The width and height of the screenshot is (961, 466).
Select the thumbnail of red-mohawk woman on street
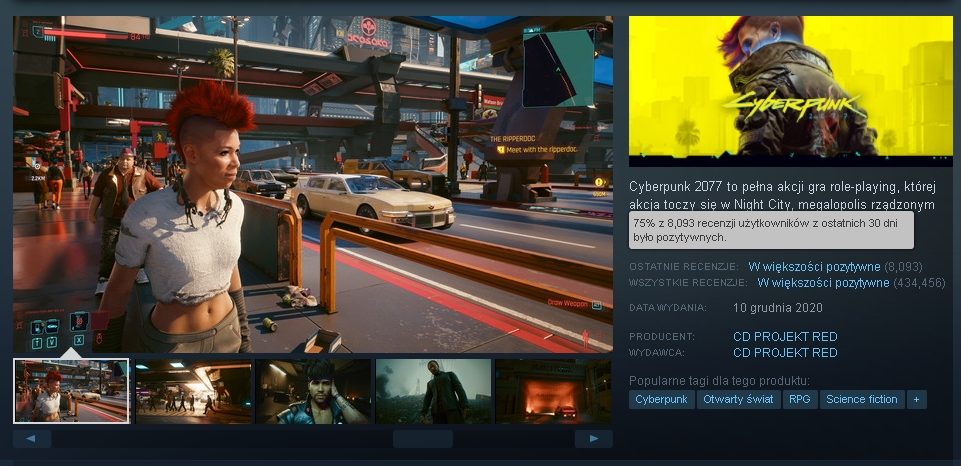[71, 391]
